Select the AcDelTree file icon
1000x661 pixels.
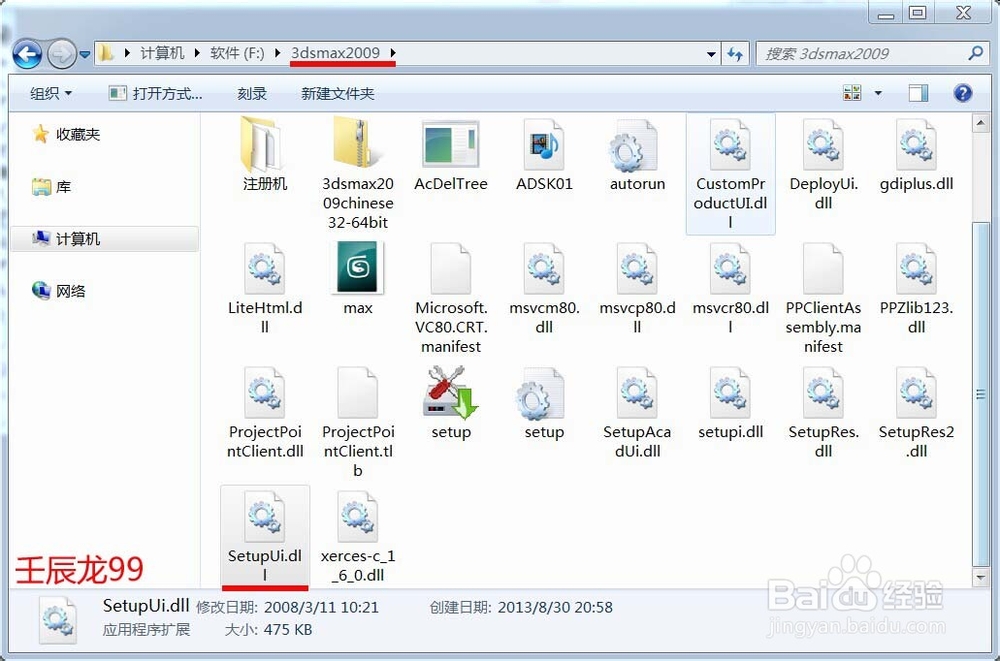(x=451, y=154)
